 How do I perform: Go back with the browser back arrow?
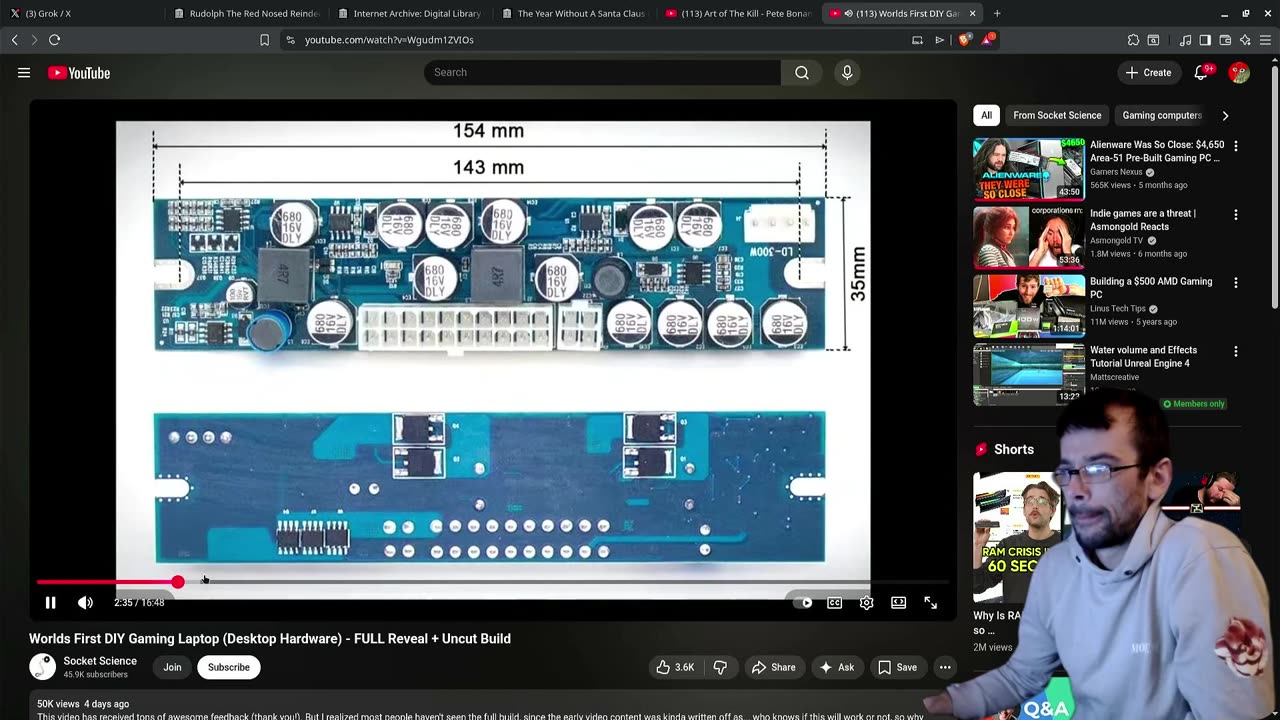pos(14,40)
